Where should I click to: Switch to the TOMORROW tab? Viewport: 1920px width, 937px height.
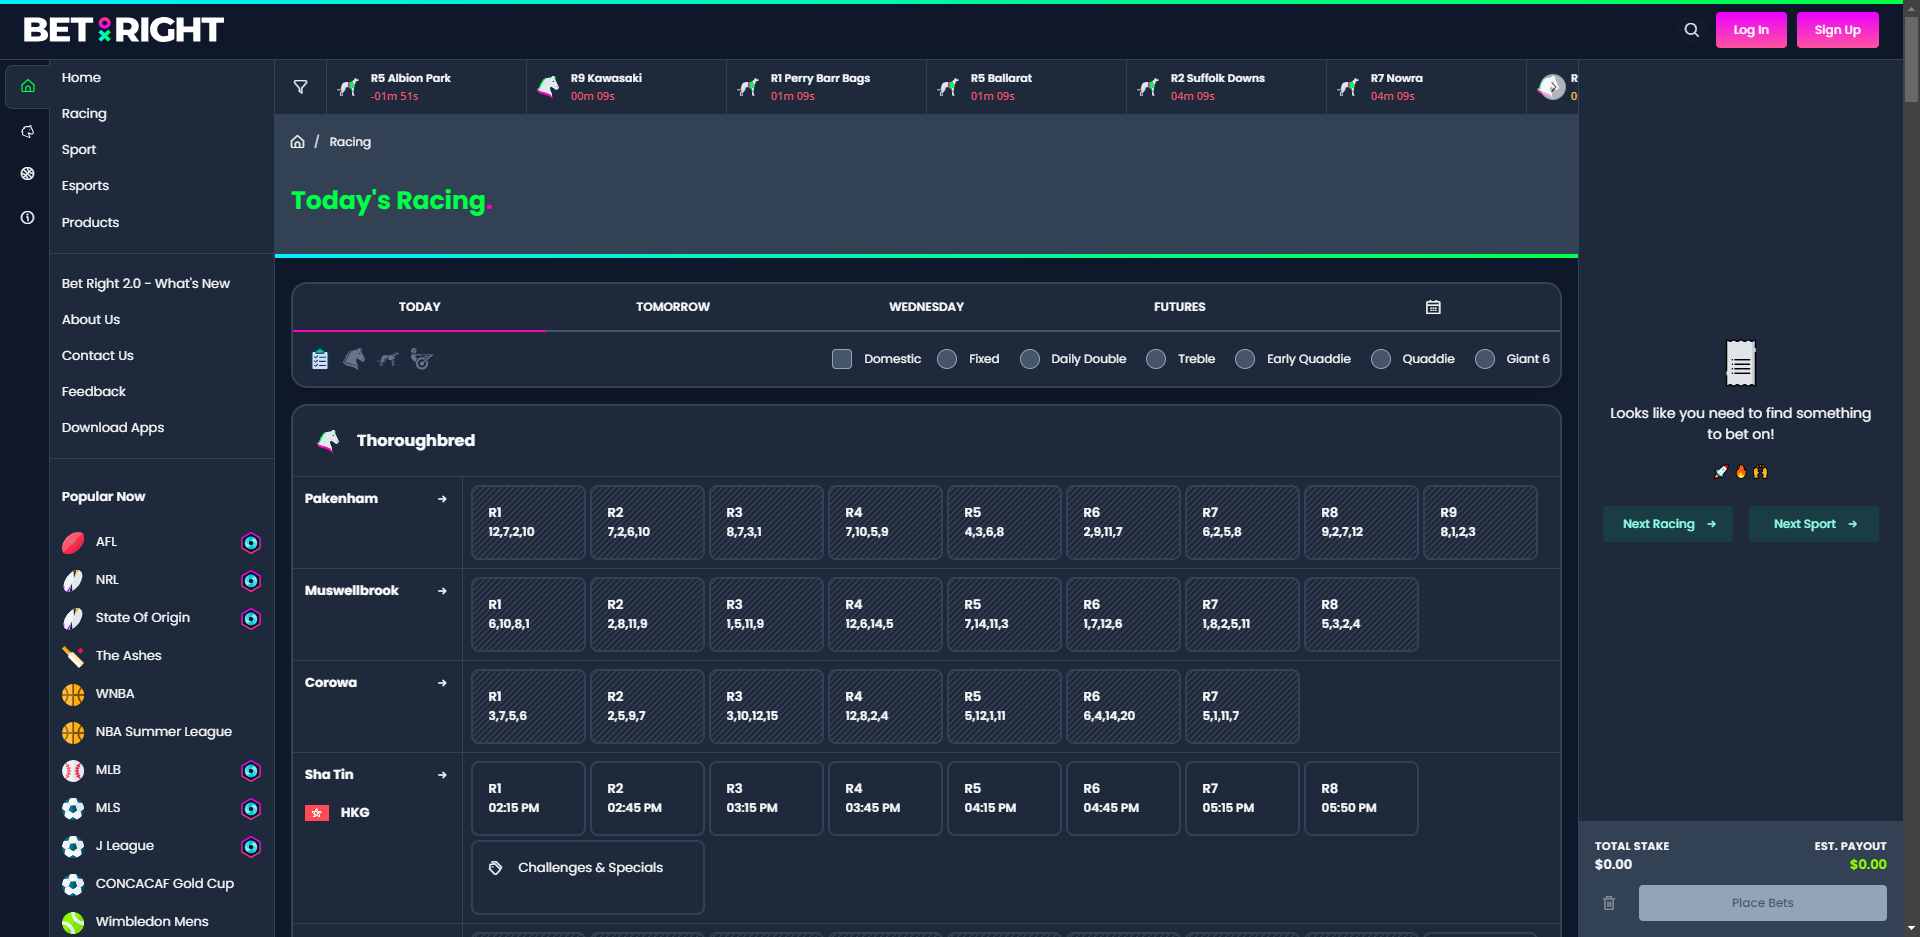point(673,307)
